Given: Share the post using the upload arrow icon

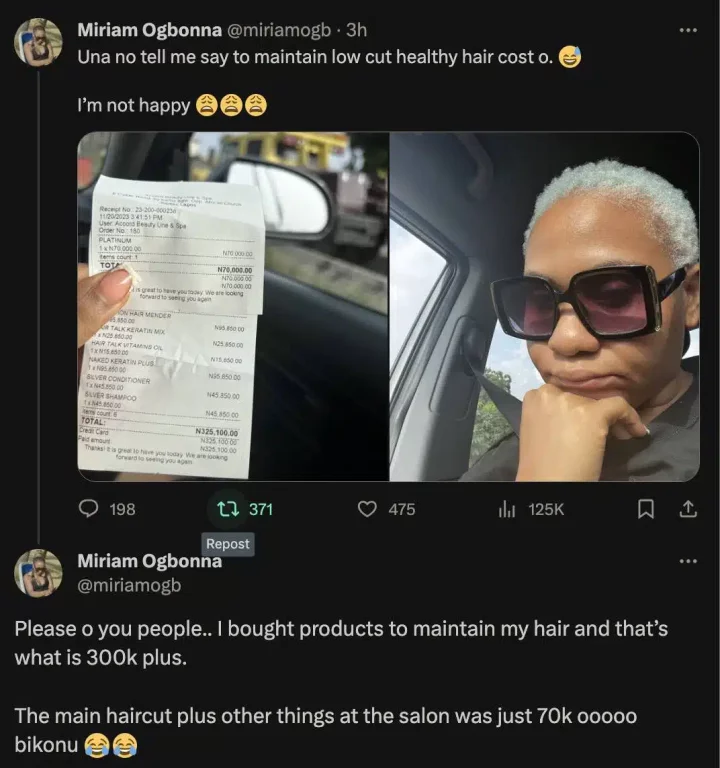Looking at the screenshot, I should coord(688,509).
